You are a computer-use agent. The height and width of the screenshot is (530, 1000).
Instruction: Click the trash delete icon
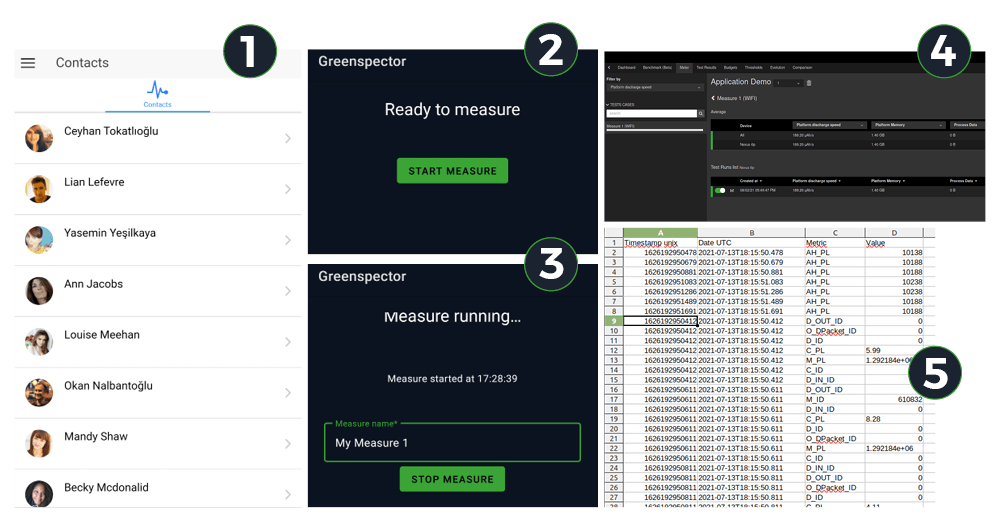tap(809, 83)
